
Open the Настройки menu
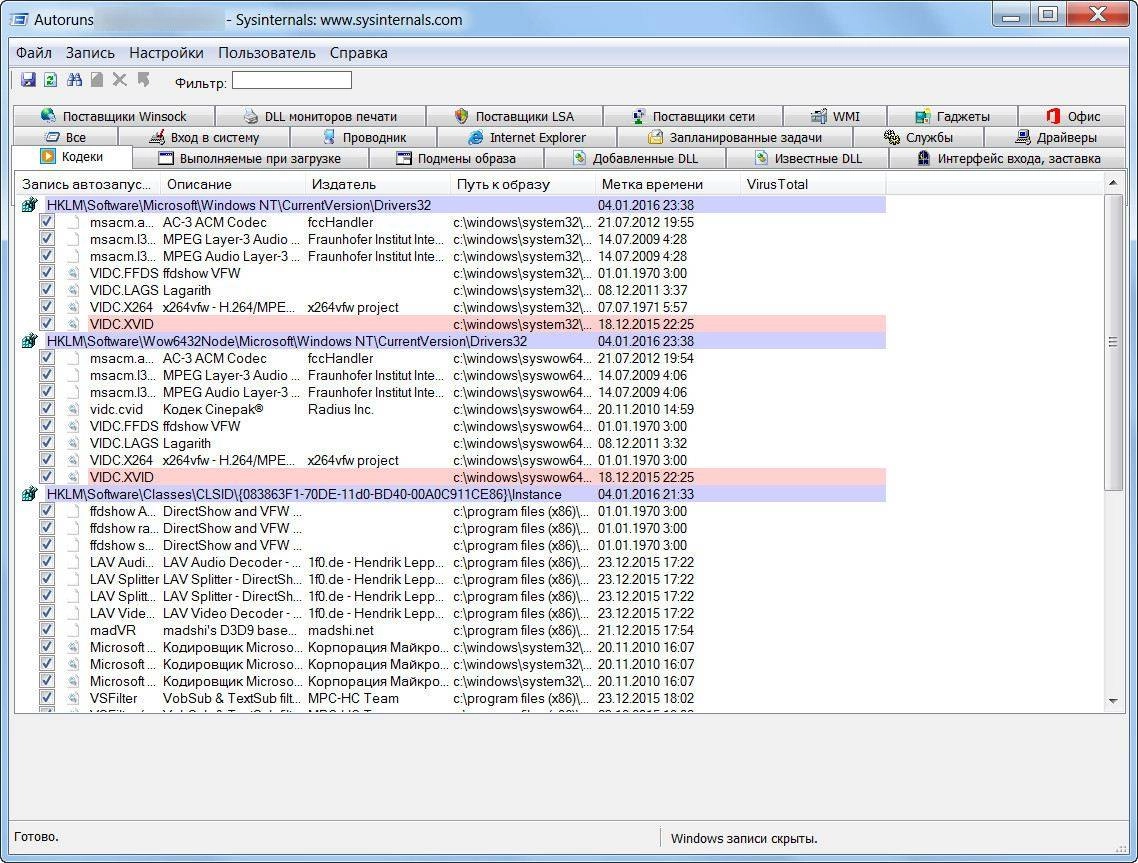[x=166, y=53]
